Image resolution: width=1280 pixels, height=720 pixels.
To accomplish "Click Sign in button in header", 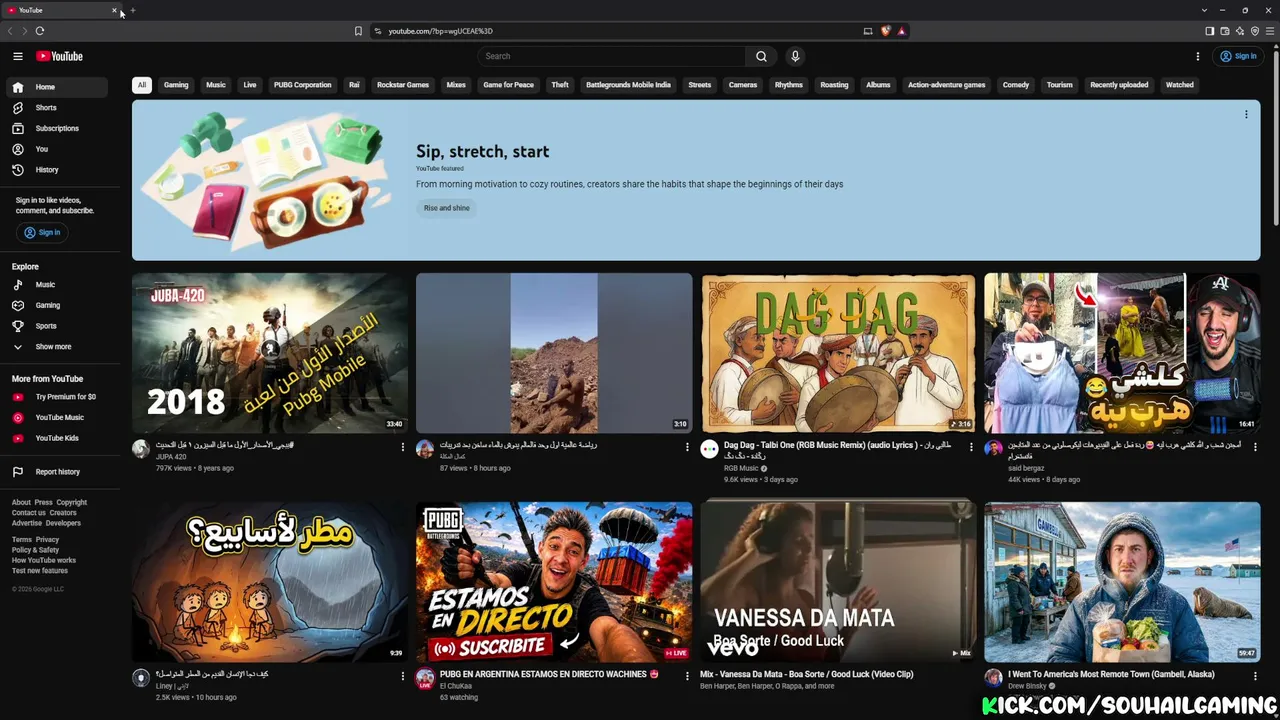I will [x=1238, y=56].
